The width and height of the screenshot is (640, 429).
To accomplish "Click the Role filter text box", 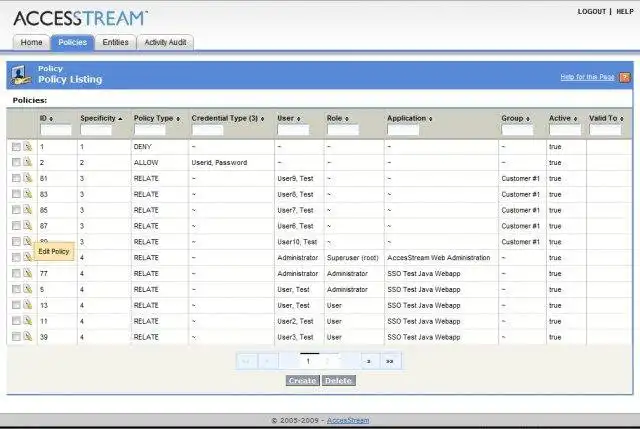I will coord(343,130).
